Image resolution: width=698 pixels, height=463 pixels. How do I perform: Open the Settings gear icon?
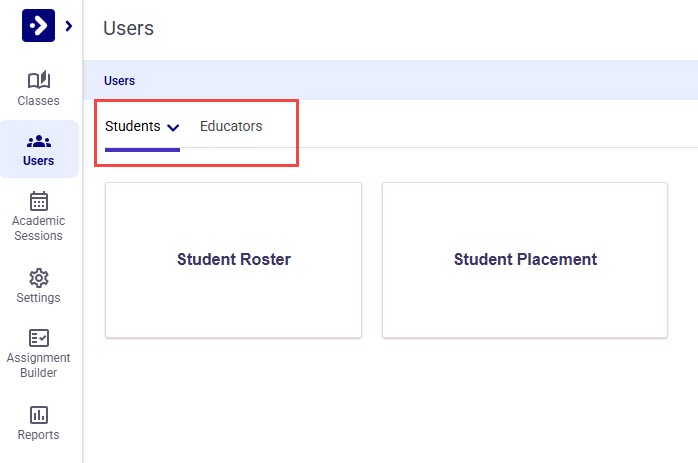point(38,277)
